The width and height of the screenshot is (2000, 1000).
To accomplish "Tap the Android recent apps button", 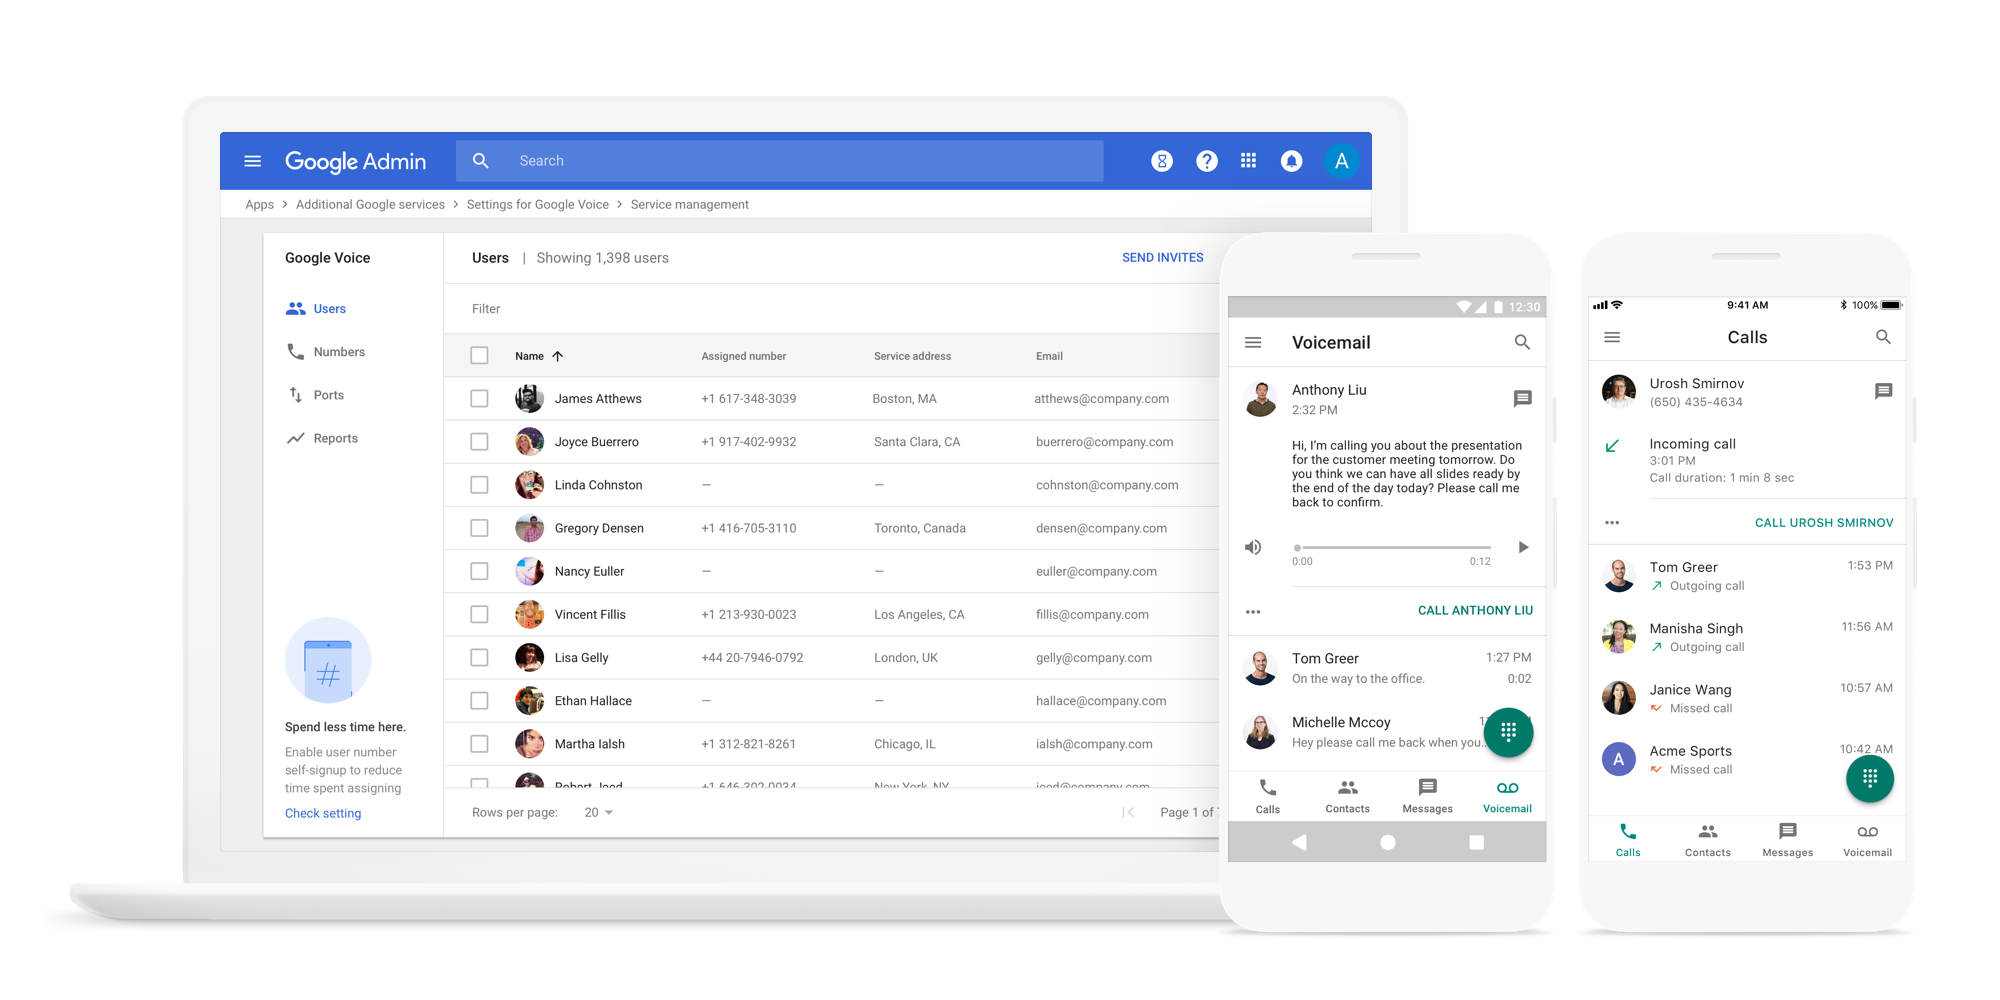I will tap(1476, 842).
